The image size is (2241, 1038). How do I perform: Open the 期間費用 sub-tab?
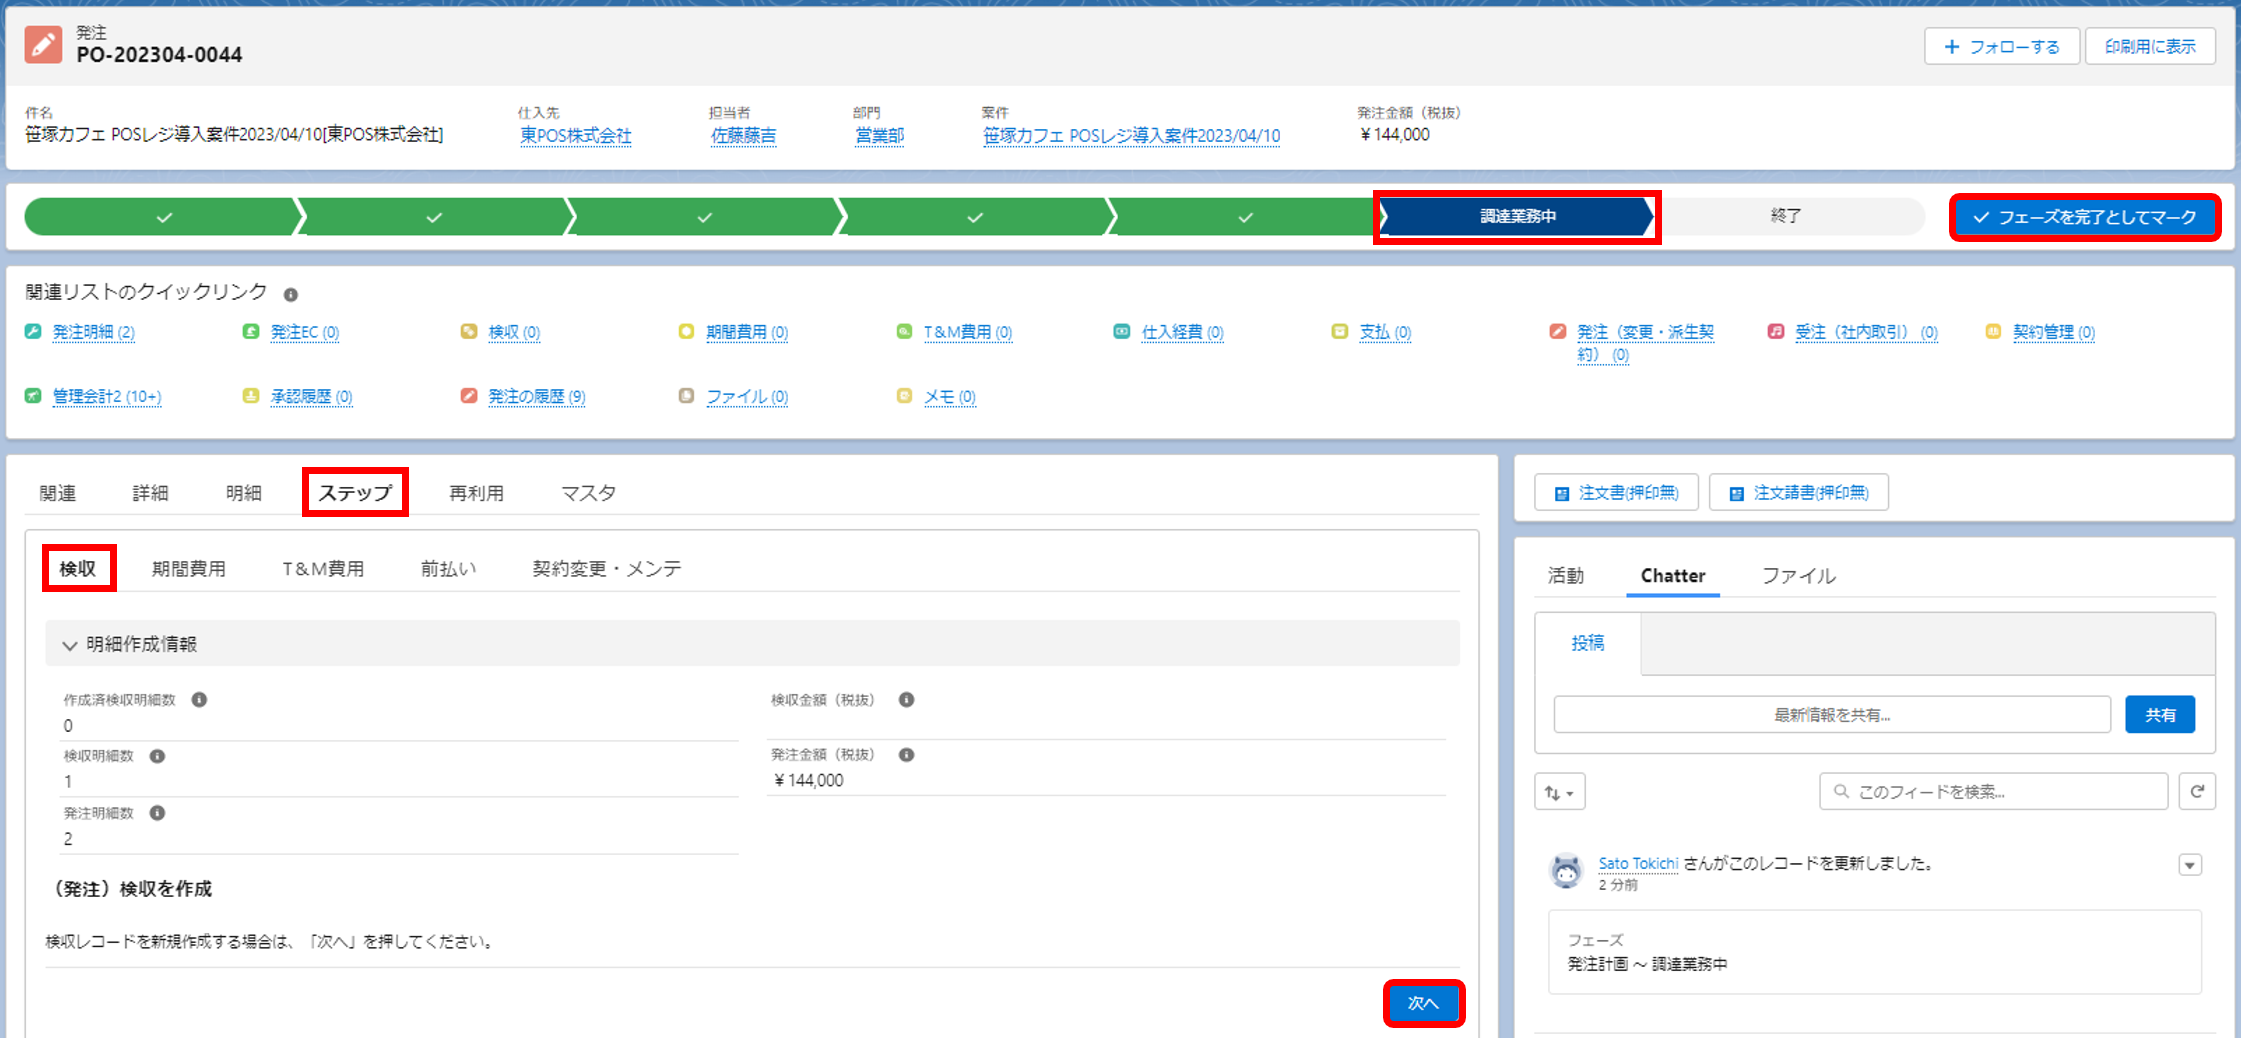[188, 569]
